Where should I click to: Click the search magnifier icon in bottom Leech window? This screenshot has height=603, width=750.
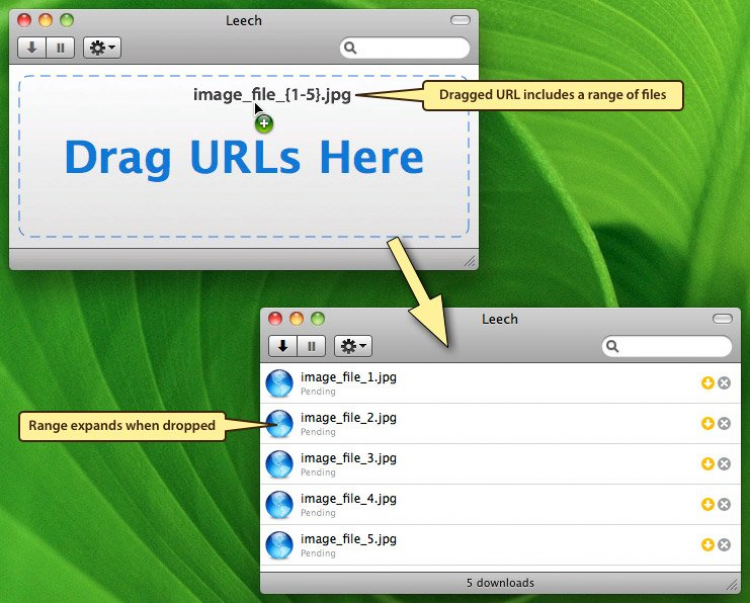point(612,346)
